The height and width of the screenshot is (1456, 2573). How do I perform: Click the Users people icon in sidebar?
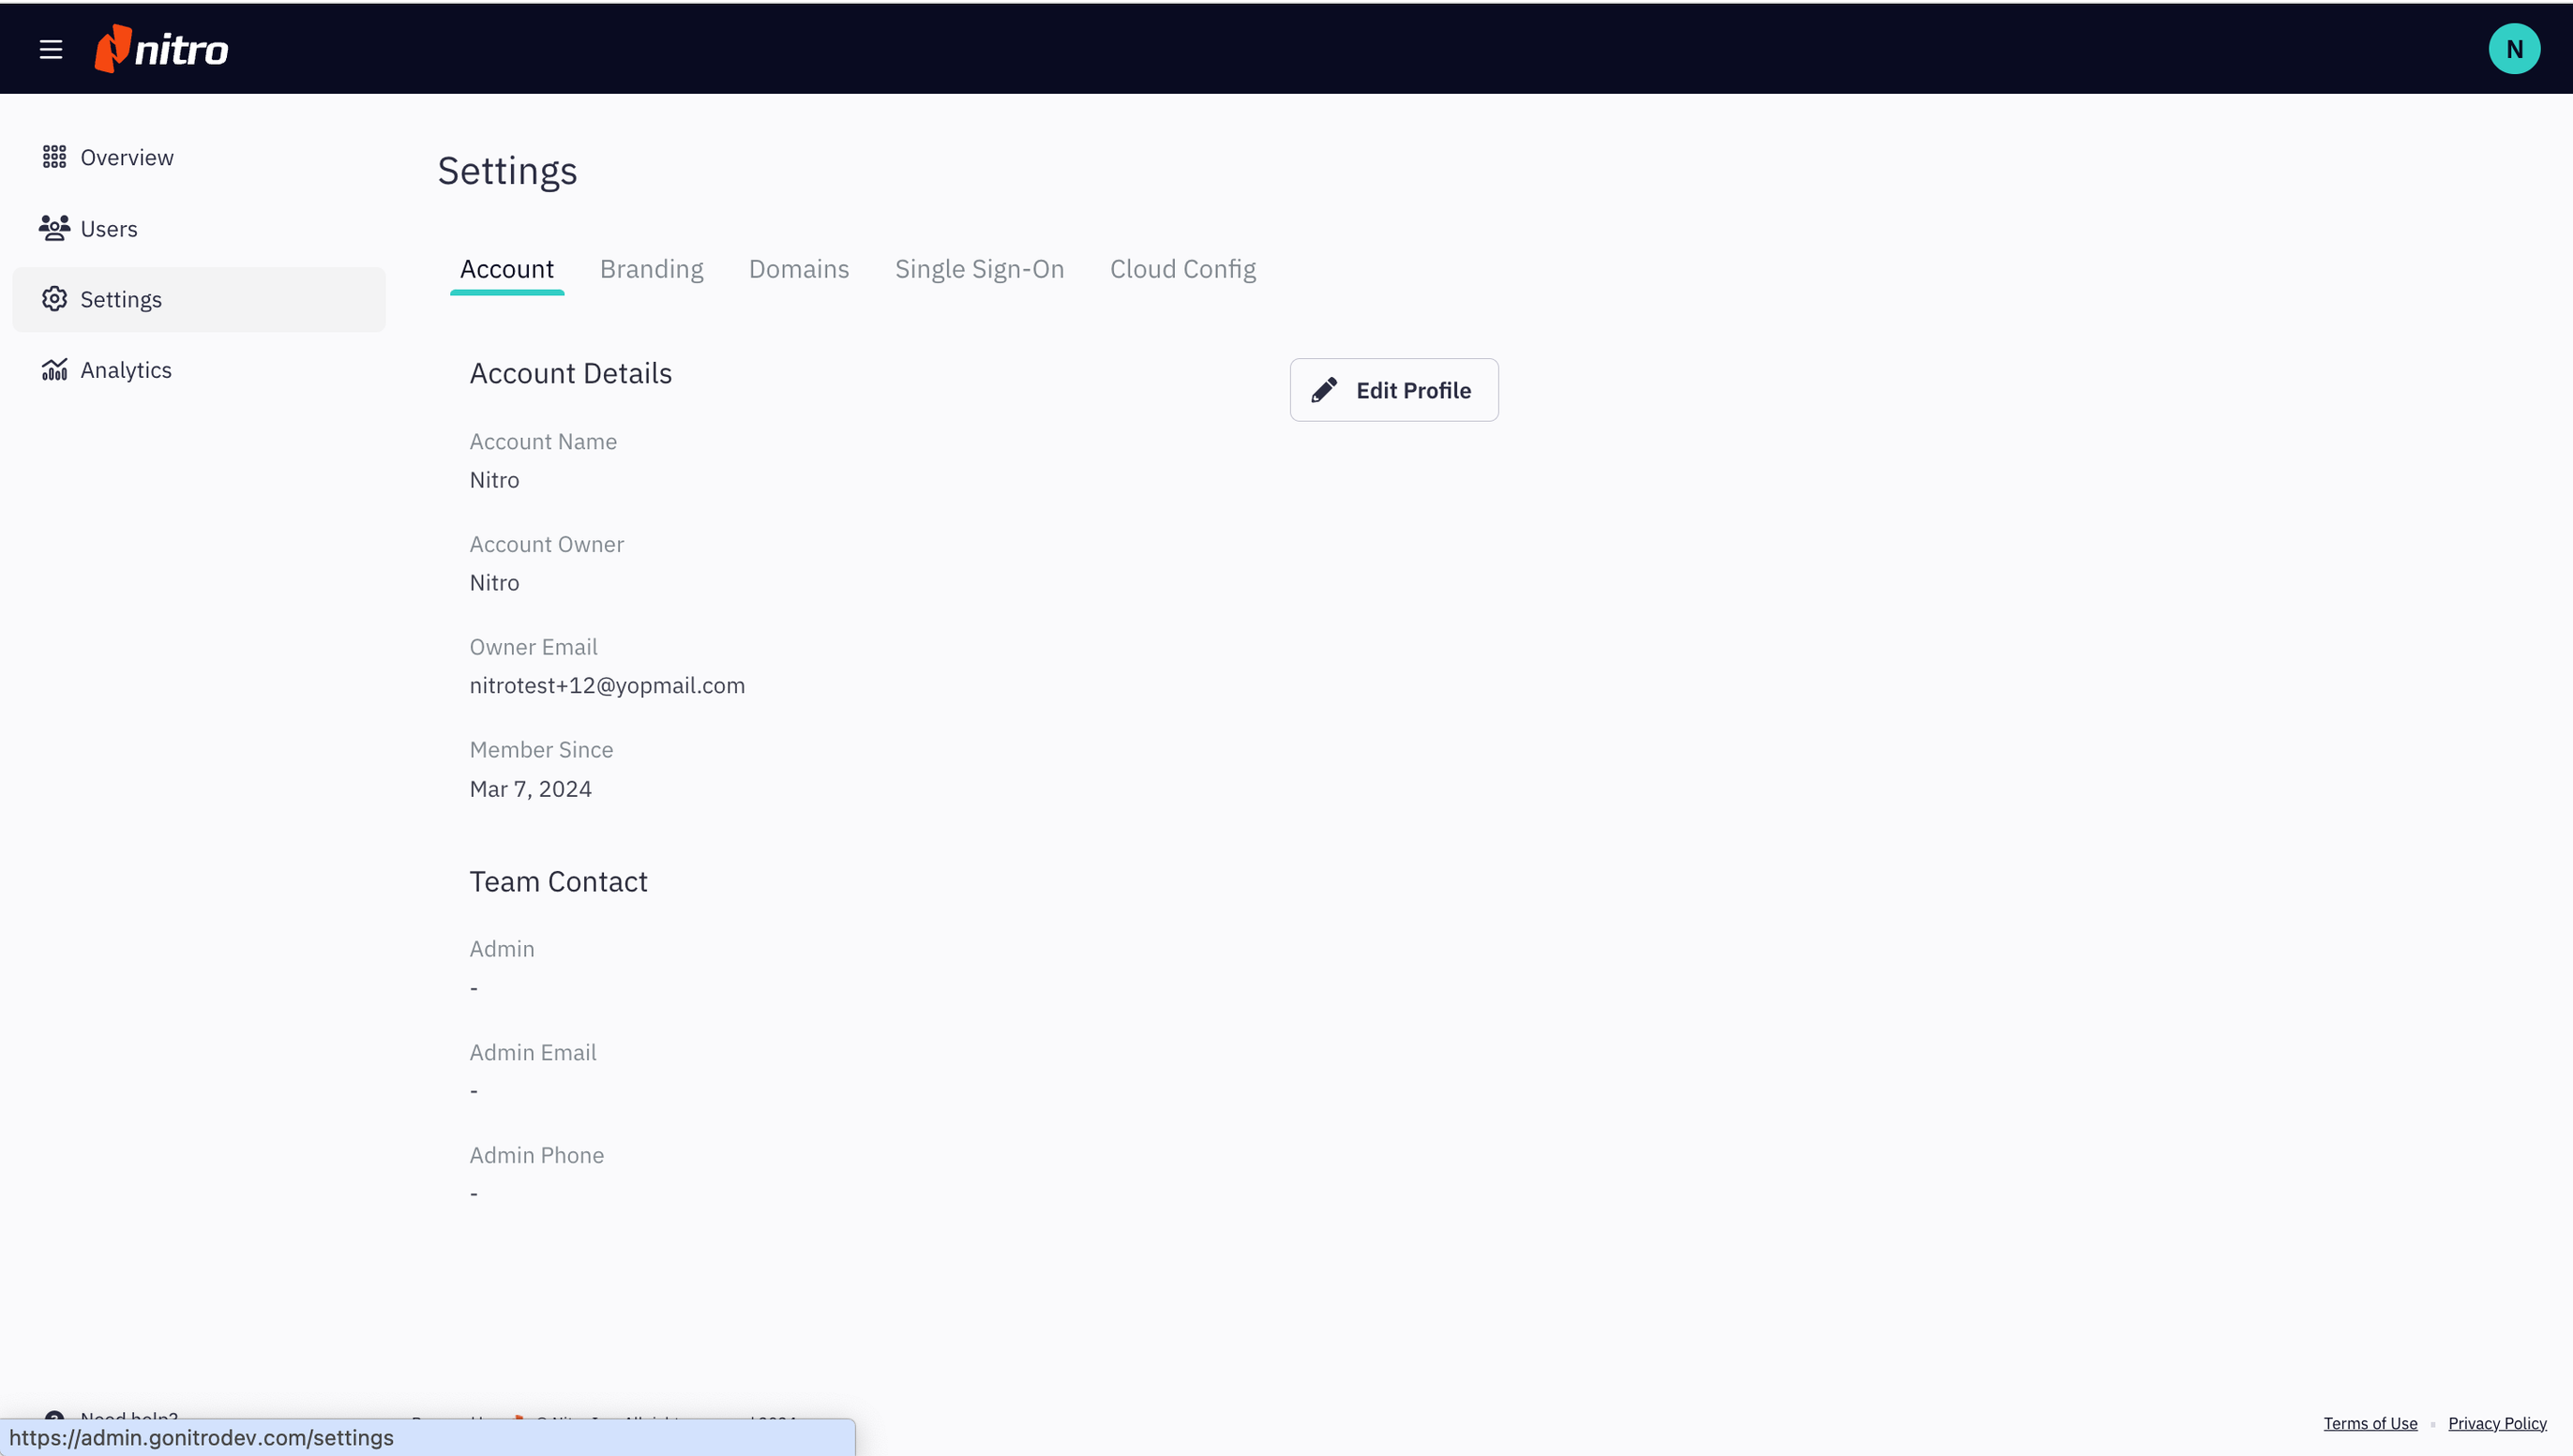click(55, 227)
